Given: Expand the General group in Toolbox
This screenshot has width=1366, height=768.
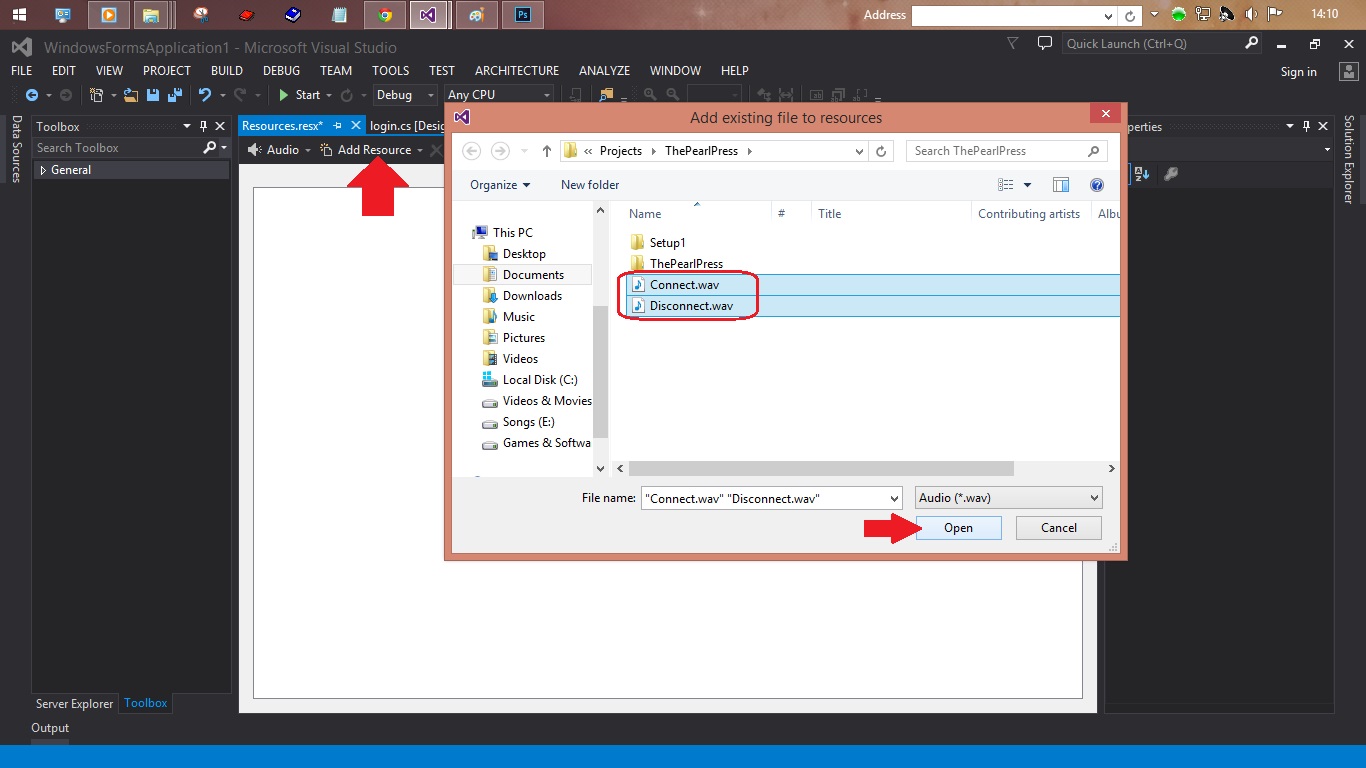Looking at the screenshot, I should pyautogui.click(x=43, y=170).
